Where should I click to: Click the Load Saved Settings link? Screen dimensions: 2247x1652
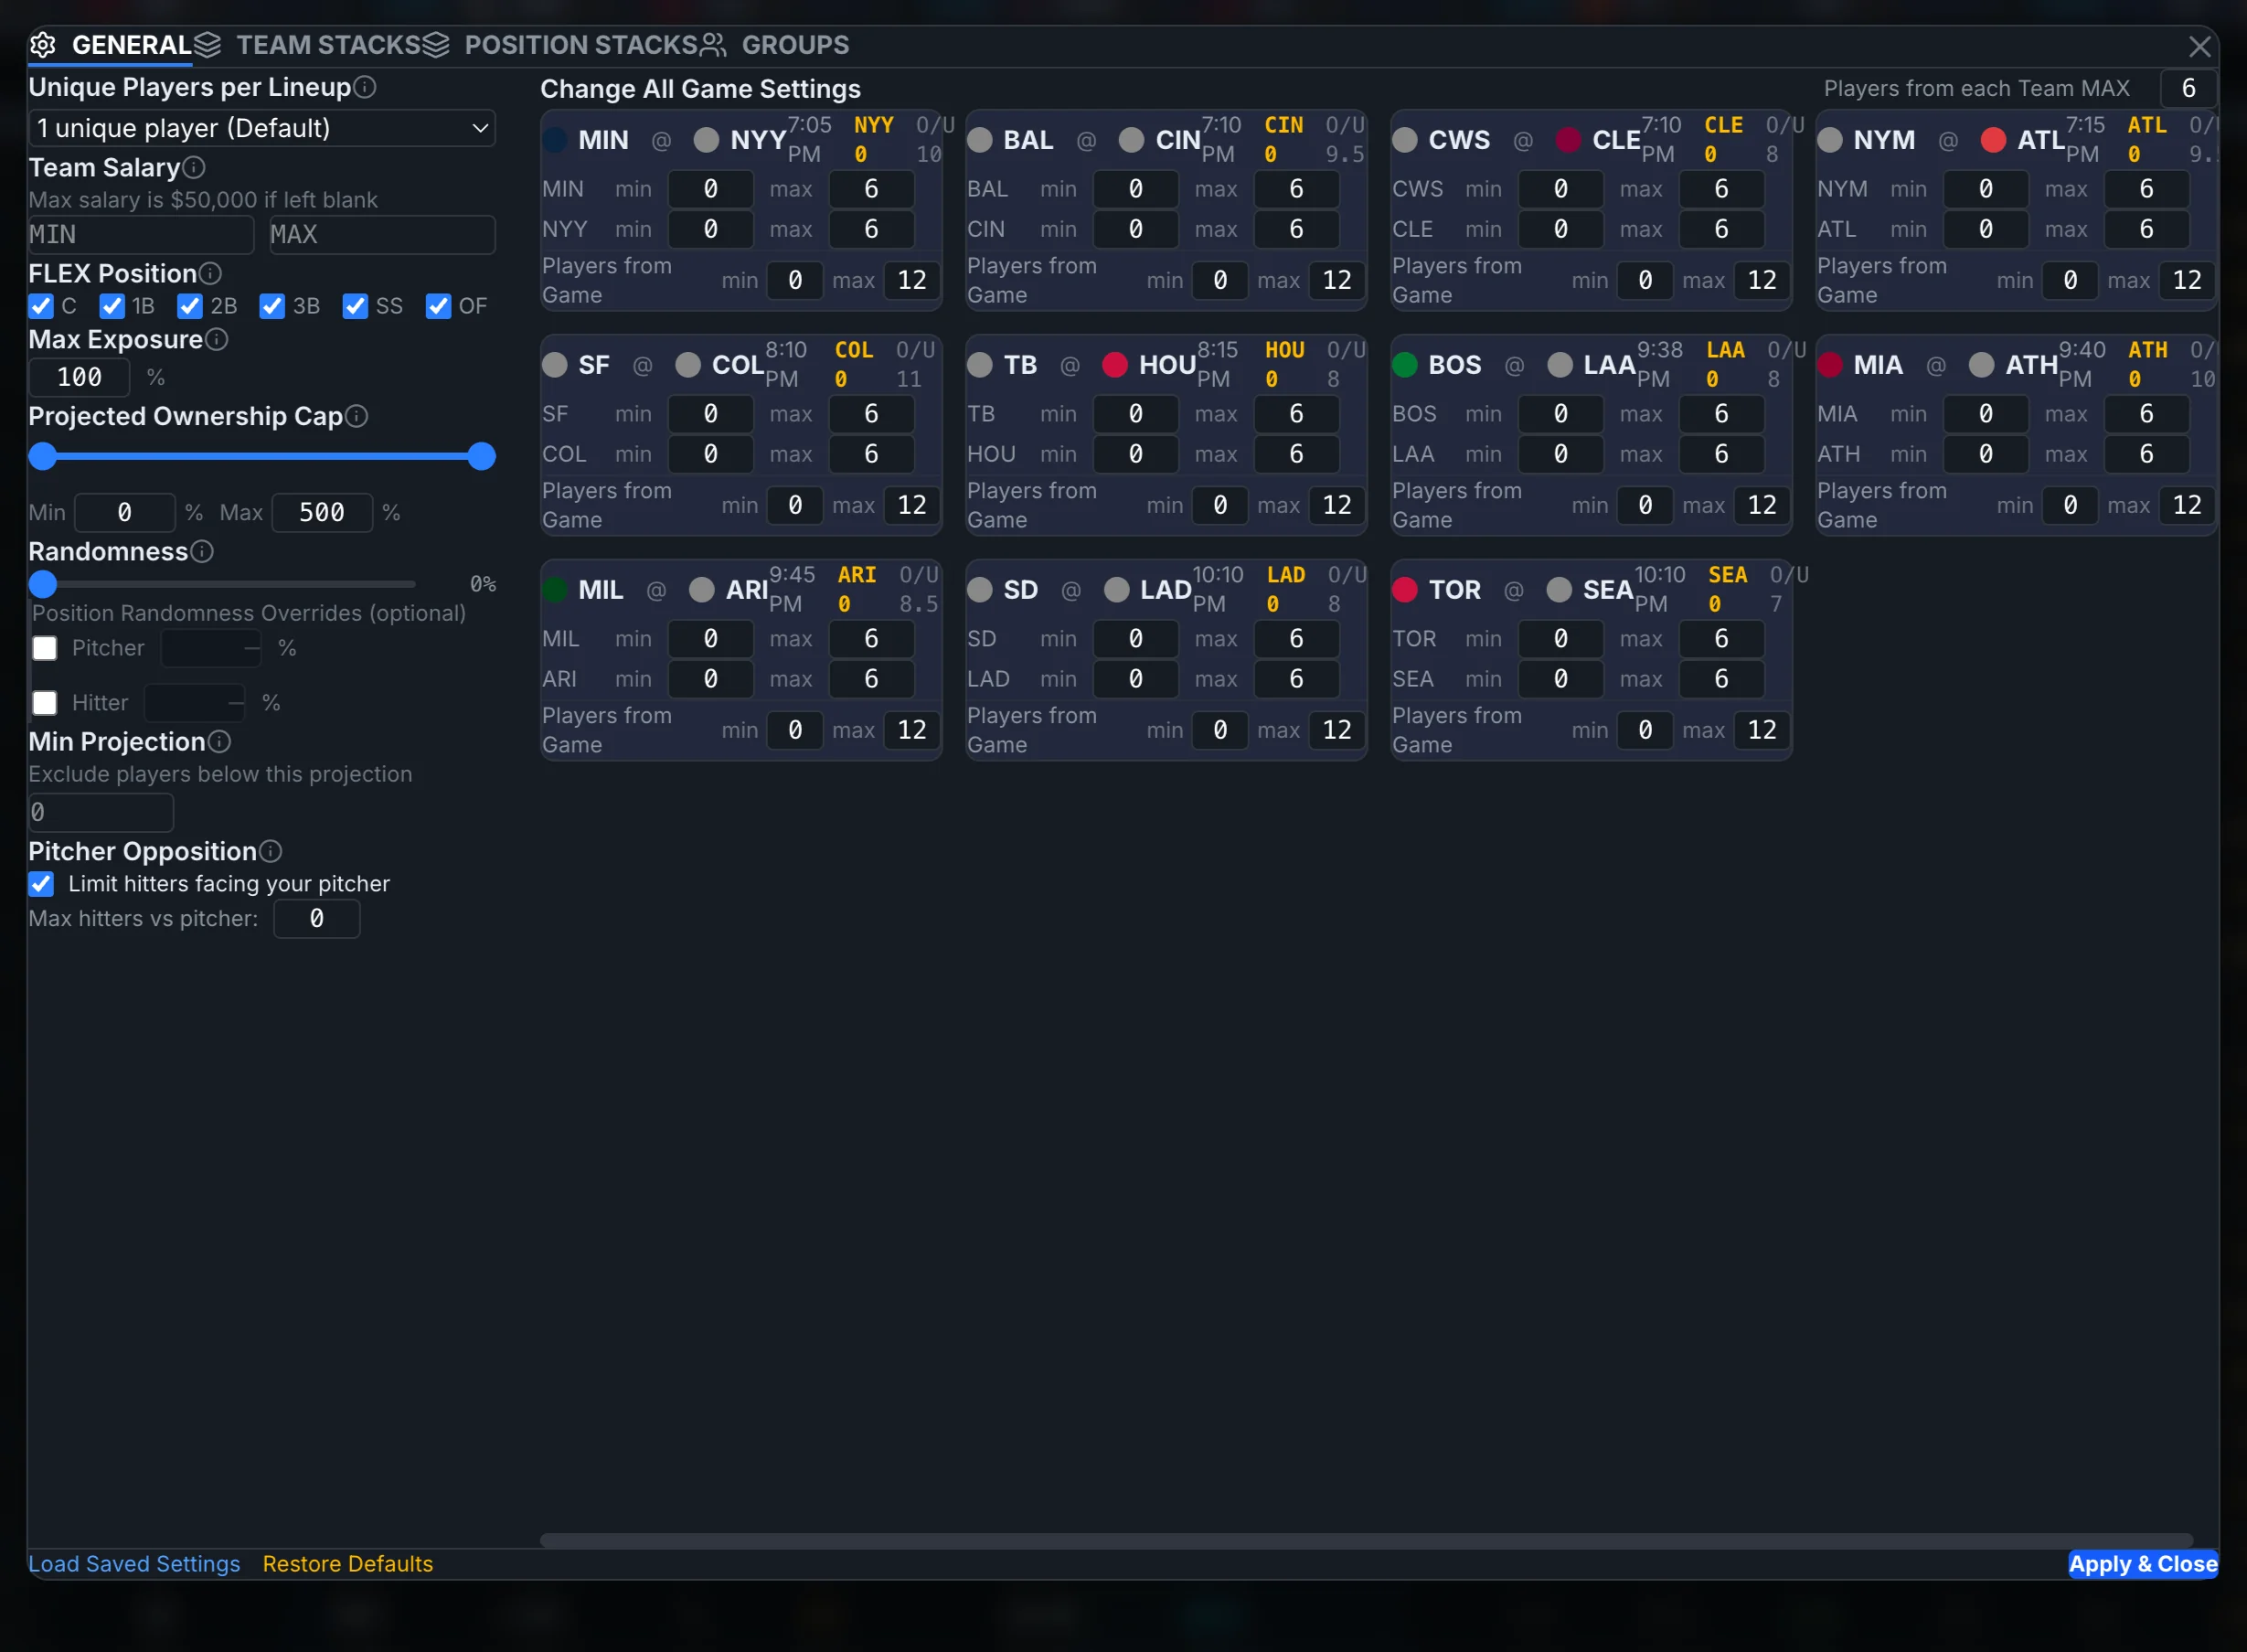[x=134, y=1564]
